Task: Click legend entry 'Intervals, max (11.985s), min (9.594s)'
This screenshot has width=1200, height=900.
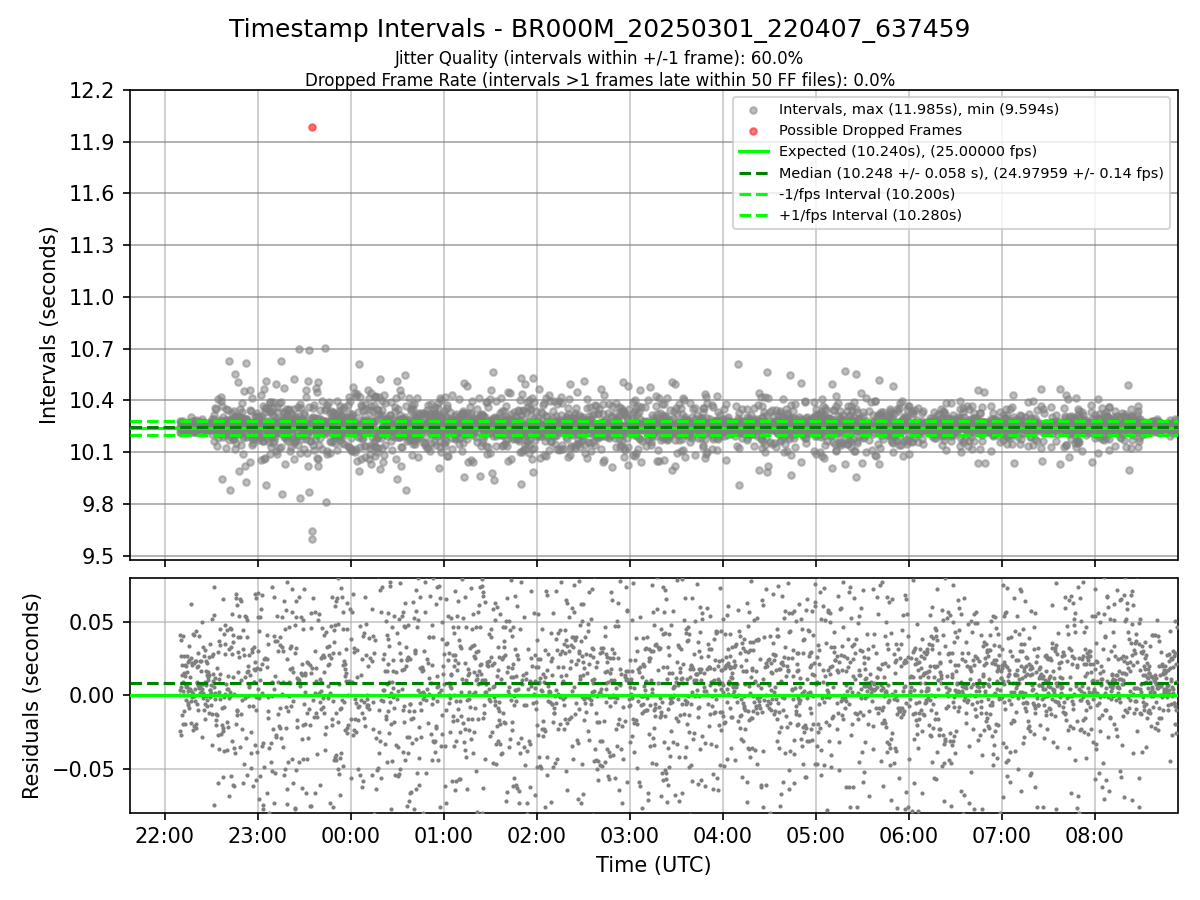Action: click(918, 109)
